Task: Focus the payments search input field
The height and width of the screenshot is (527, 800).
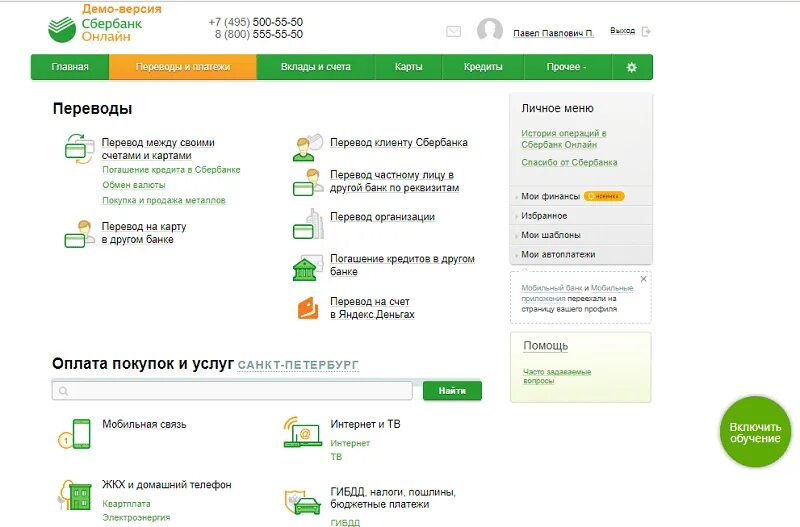Action: click(232, 391)
